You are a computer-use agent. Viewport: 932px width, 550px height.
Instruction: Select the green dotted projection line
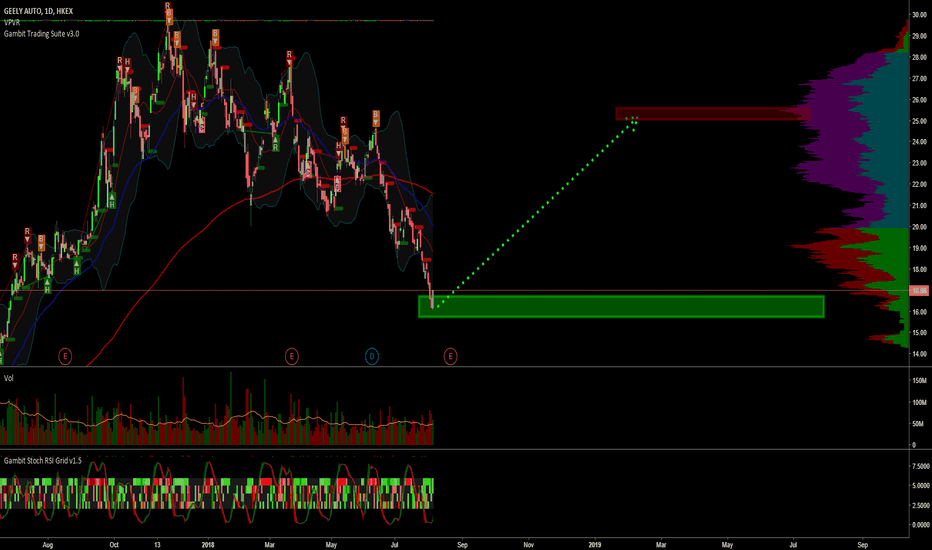538,212
